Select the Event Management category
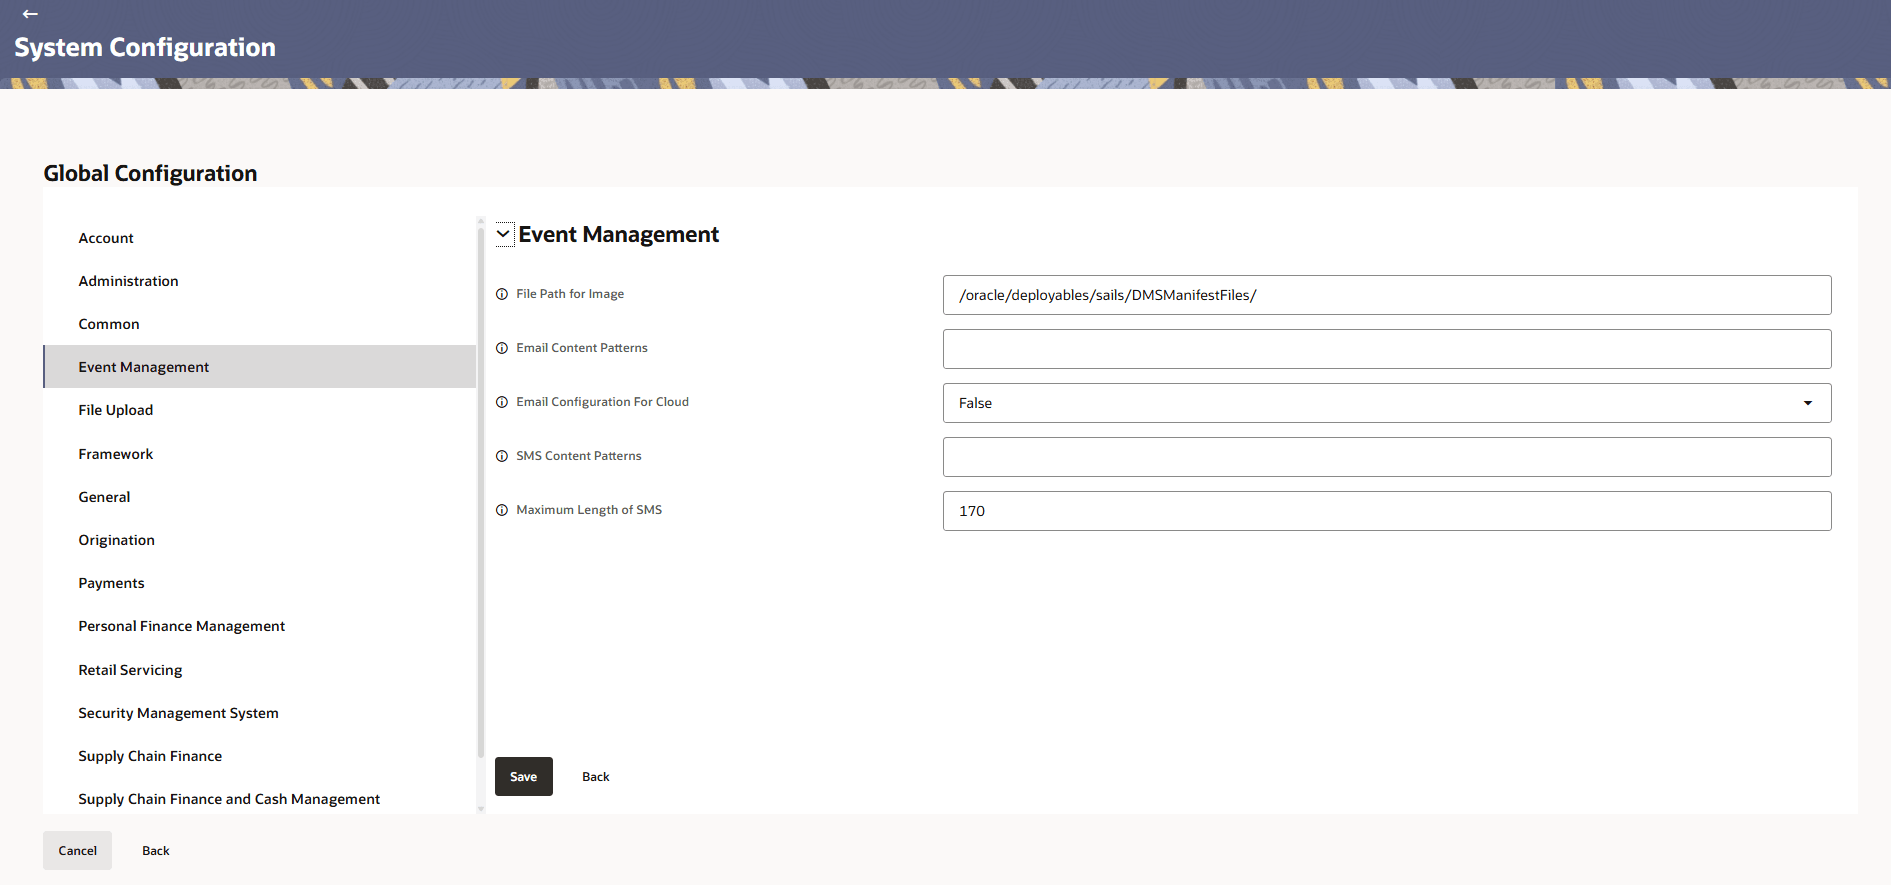Image resolution: width=1891 pixels, height=885 pixels. pos(259,367)
